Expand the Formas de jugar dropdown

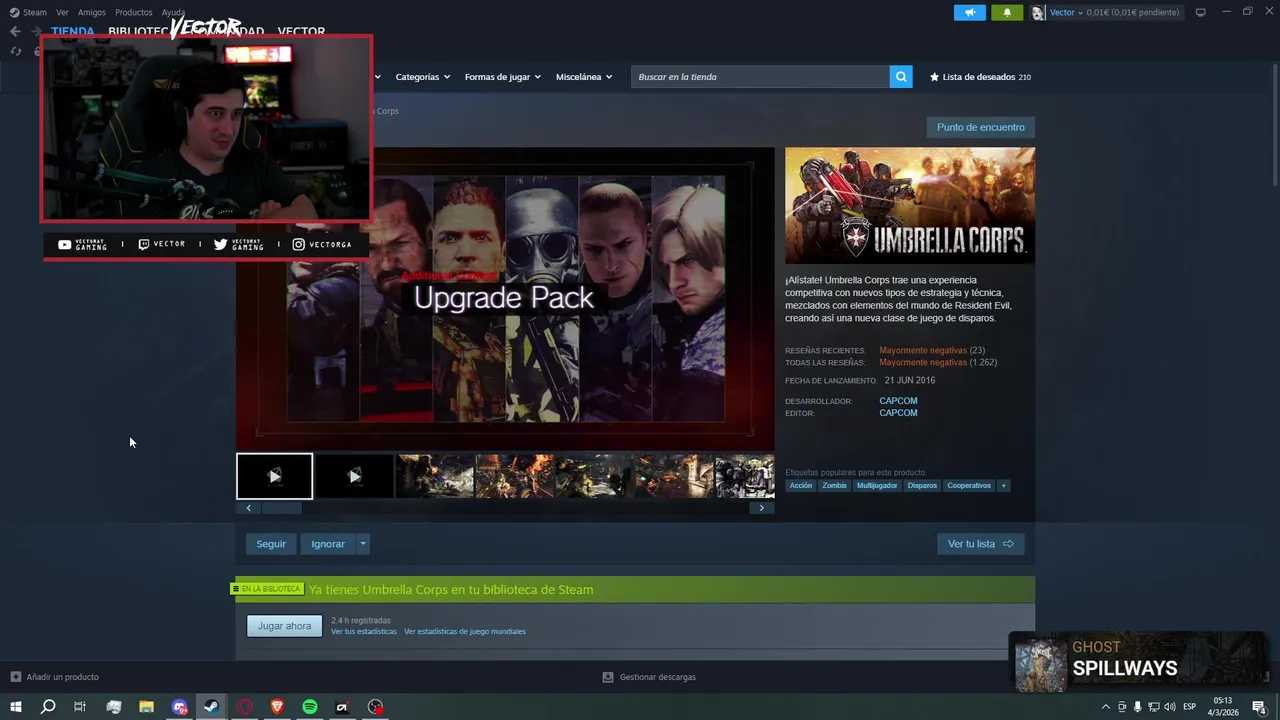click(x=502, y=77)
